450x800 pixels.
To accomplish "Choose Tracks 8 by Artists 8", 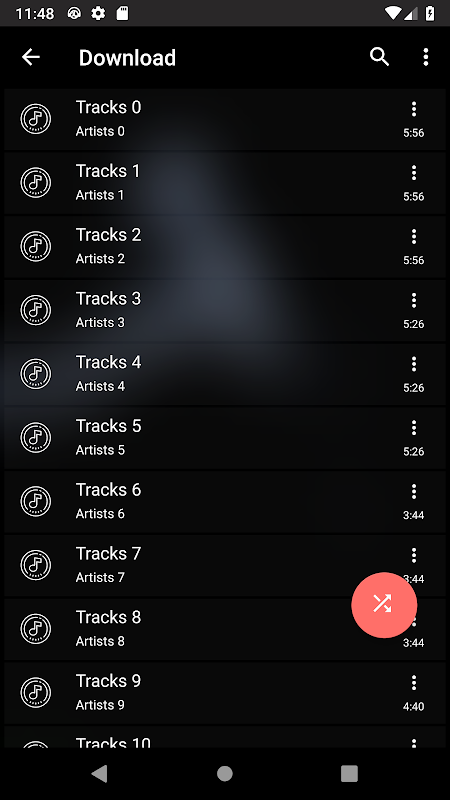I will tap(225, 629).
